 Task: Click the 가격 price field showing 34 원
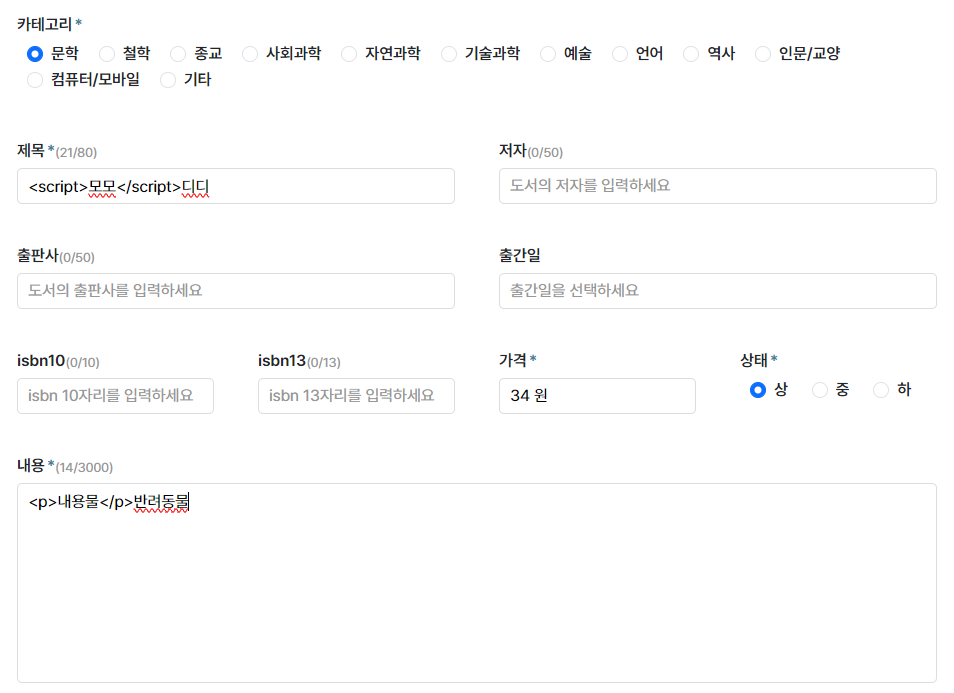pos(597,396)
